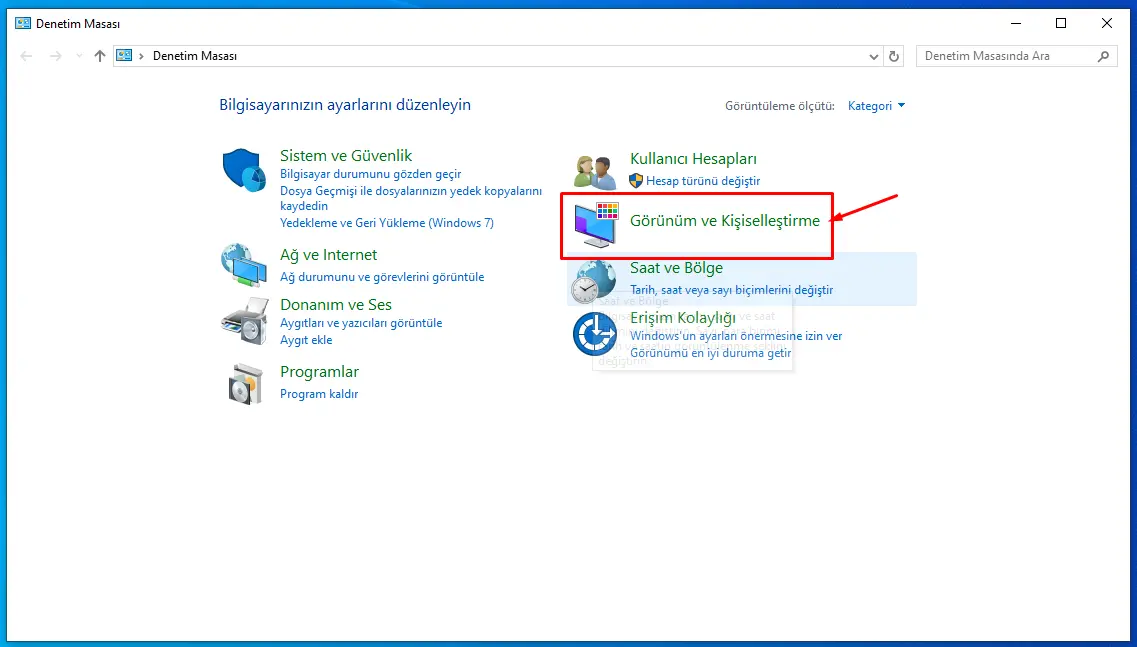Click the Donanım ve Ses printer icon
1137x647 pixels.
pos(244,320)
